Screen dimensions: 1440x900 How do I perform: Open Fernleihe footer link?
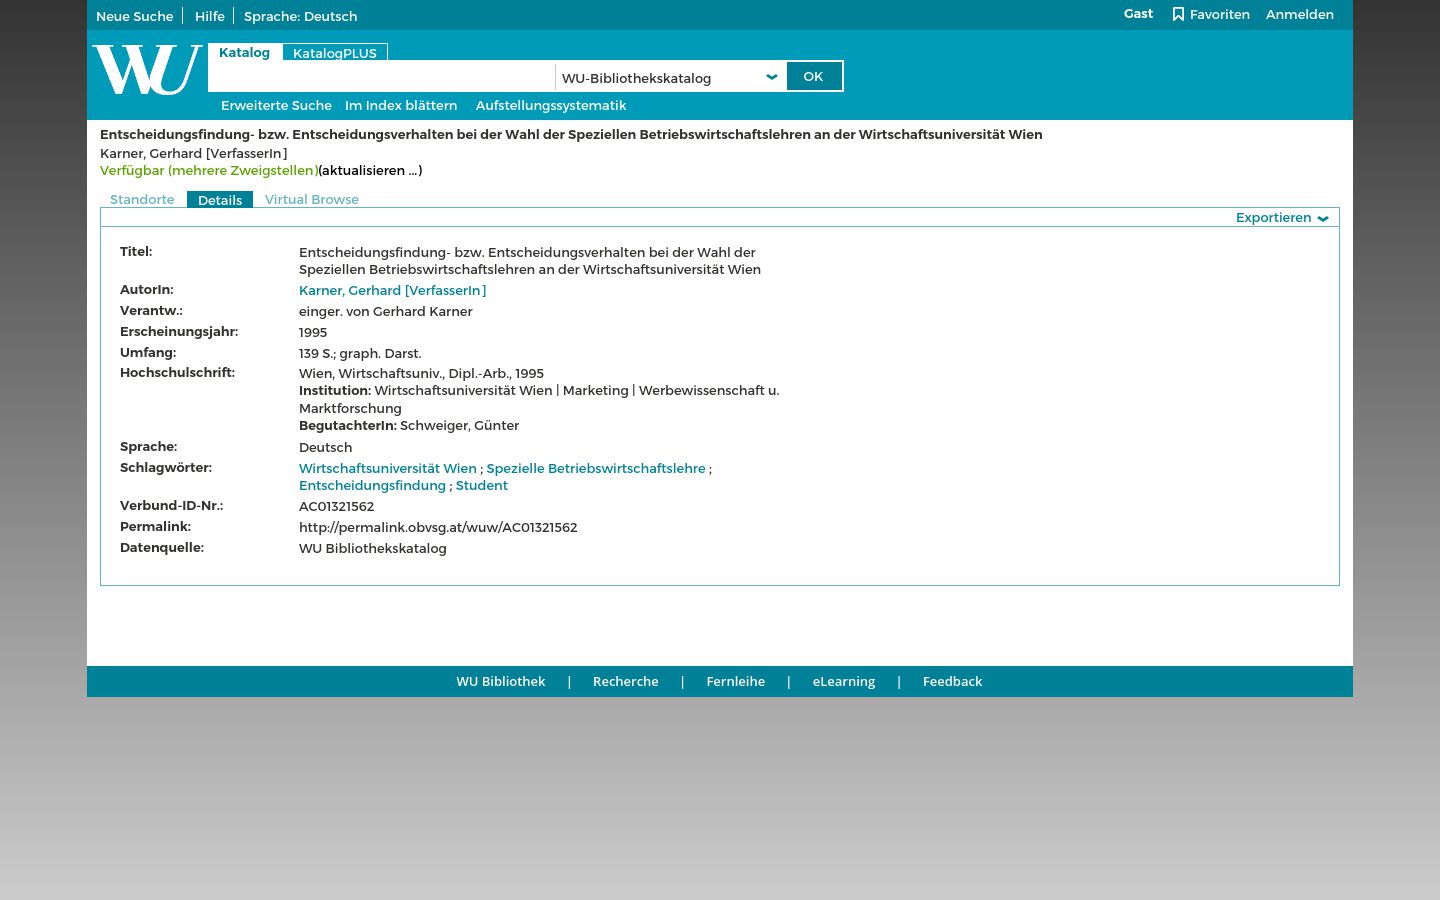[x=736, y=681]
